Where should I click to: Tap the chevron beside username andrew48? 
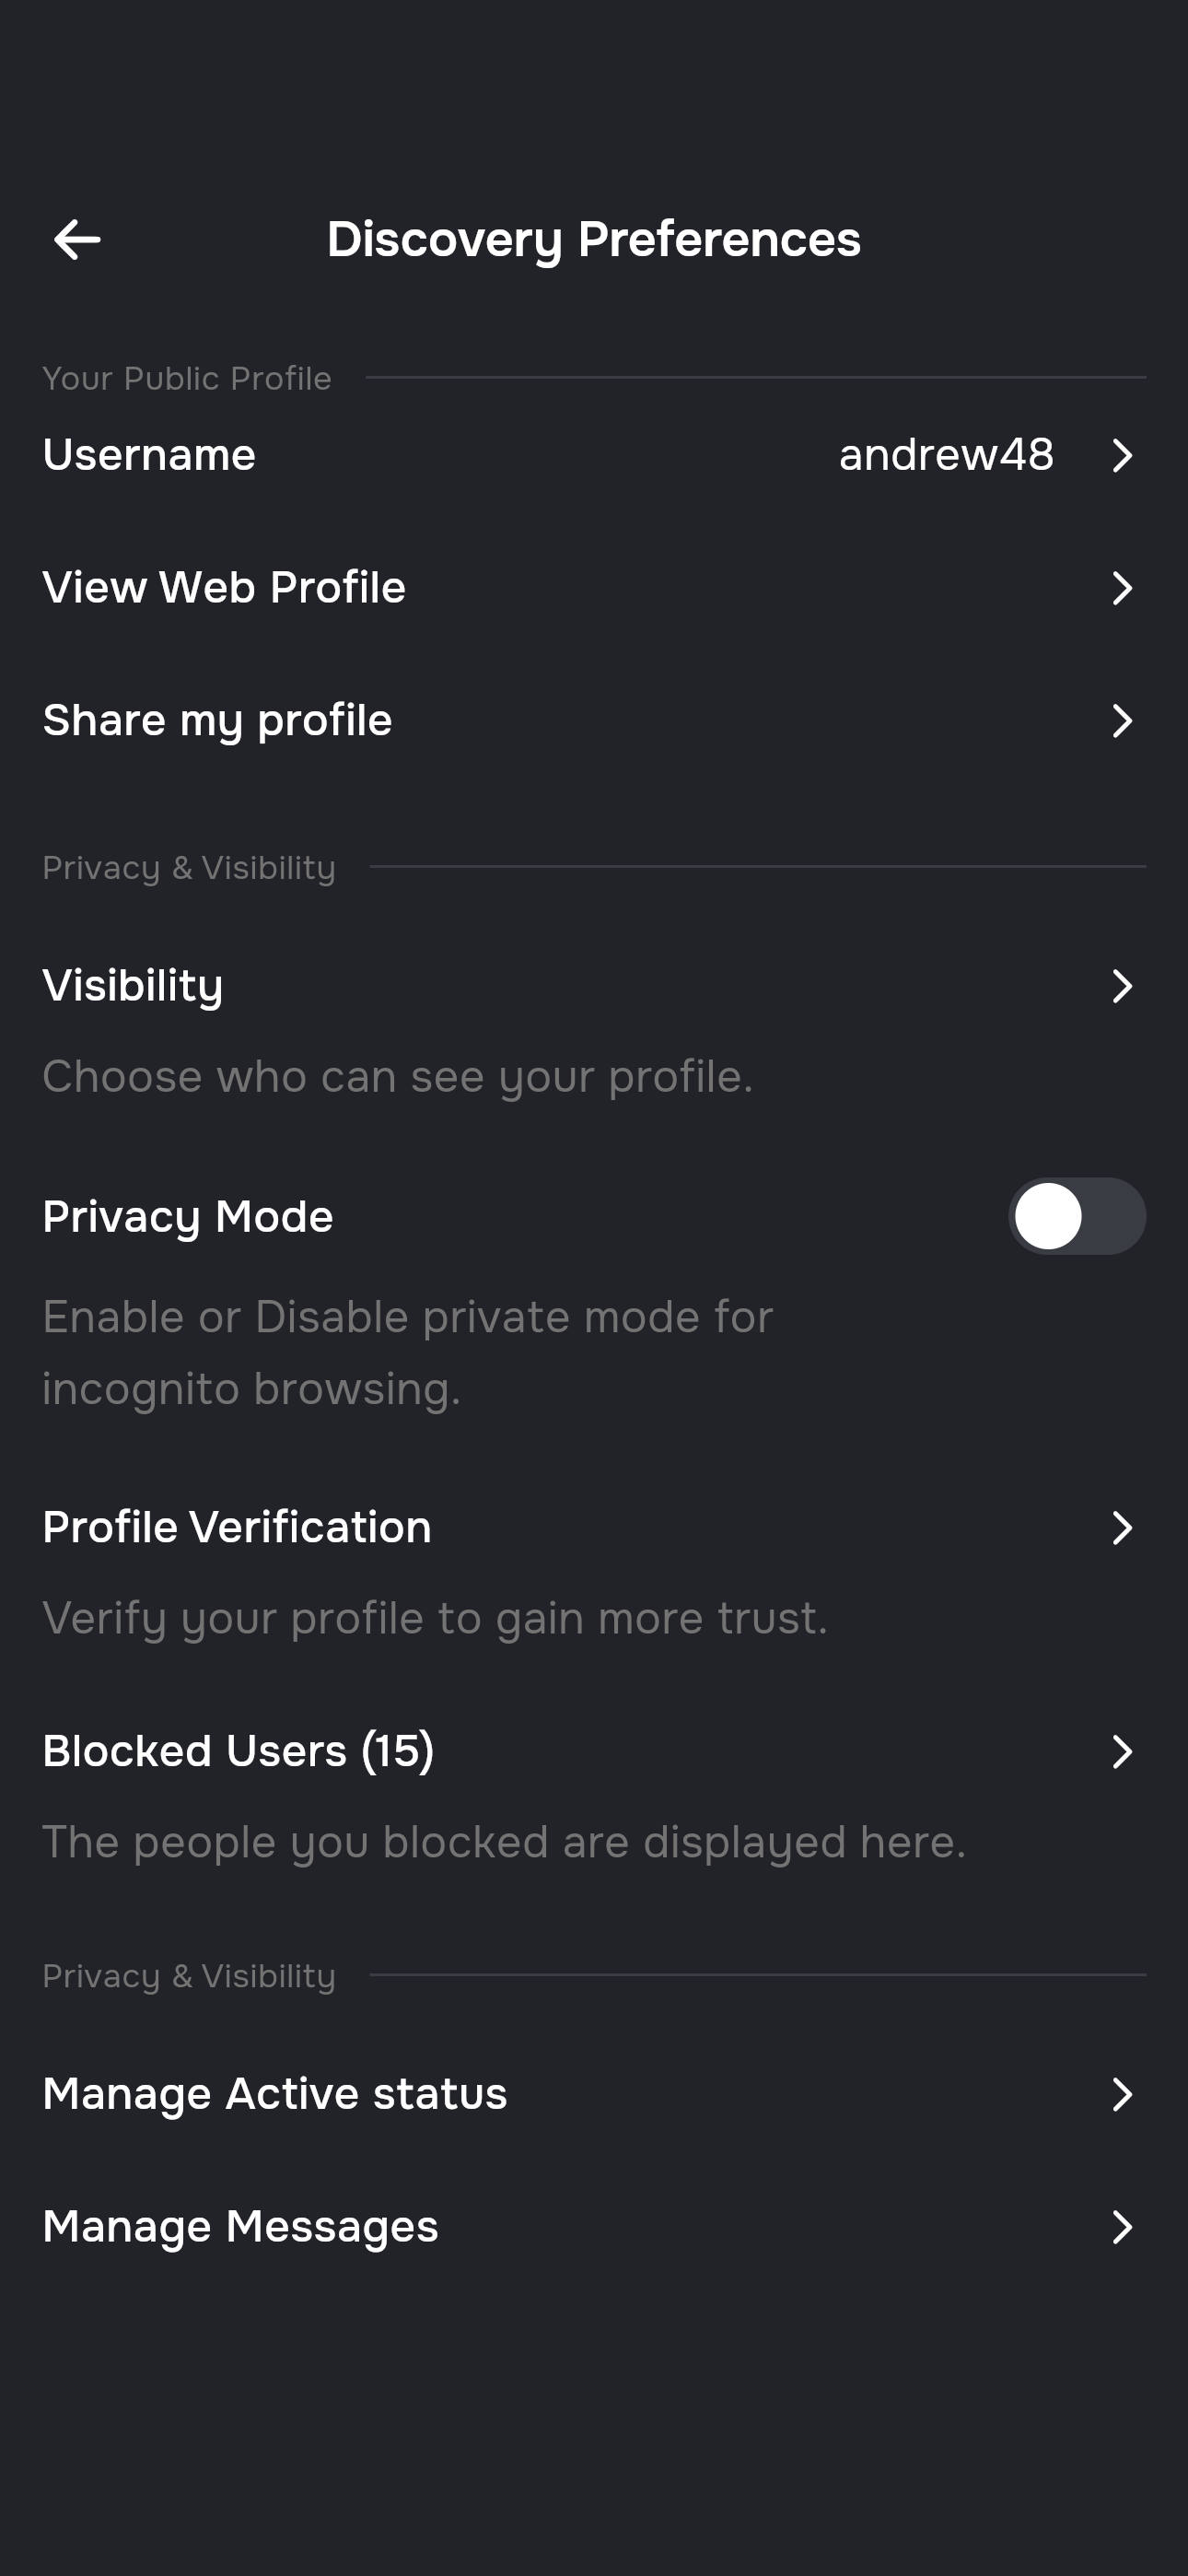pyautogui.click(x=1122, y=456)
